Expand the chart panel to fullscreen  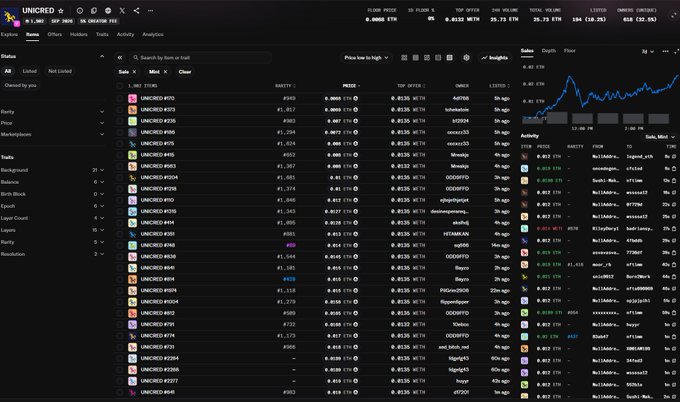pyautogui.click(x=677, y=51)
